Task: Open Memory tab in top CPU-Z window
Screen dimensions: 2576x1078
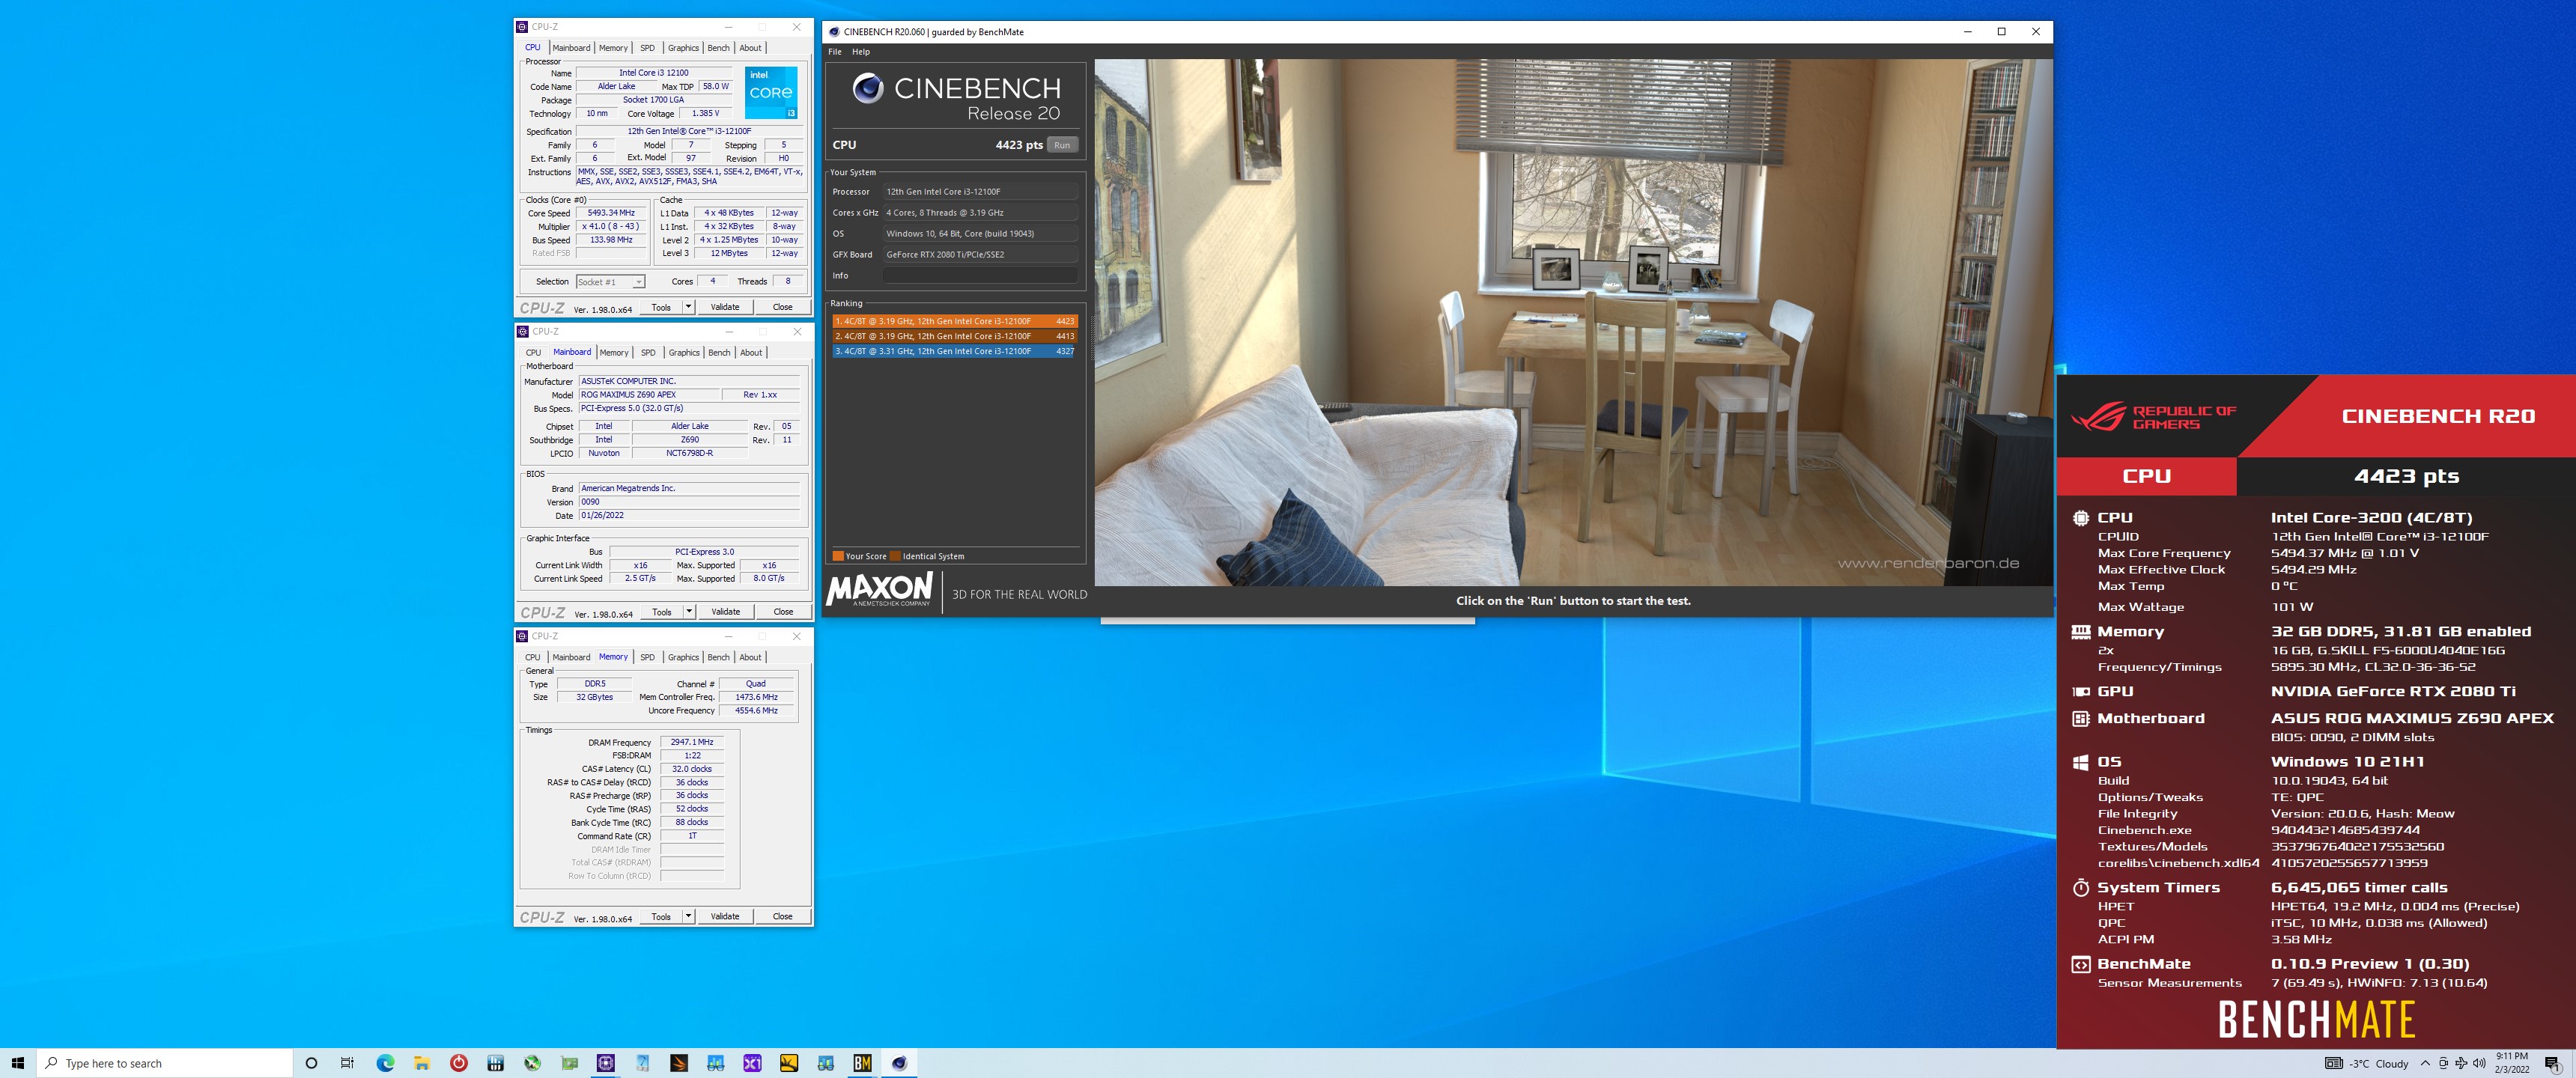Action: [x=614, y=48]
